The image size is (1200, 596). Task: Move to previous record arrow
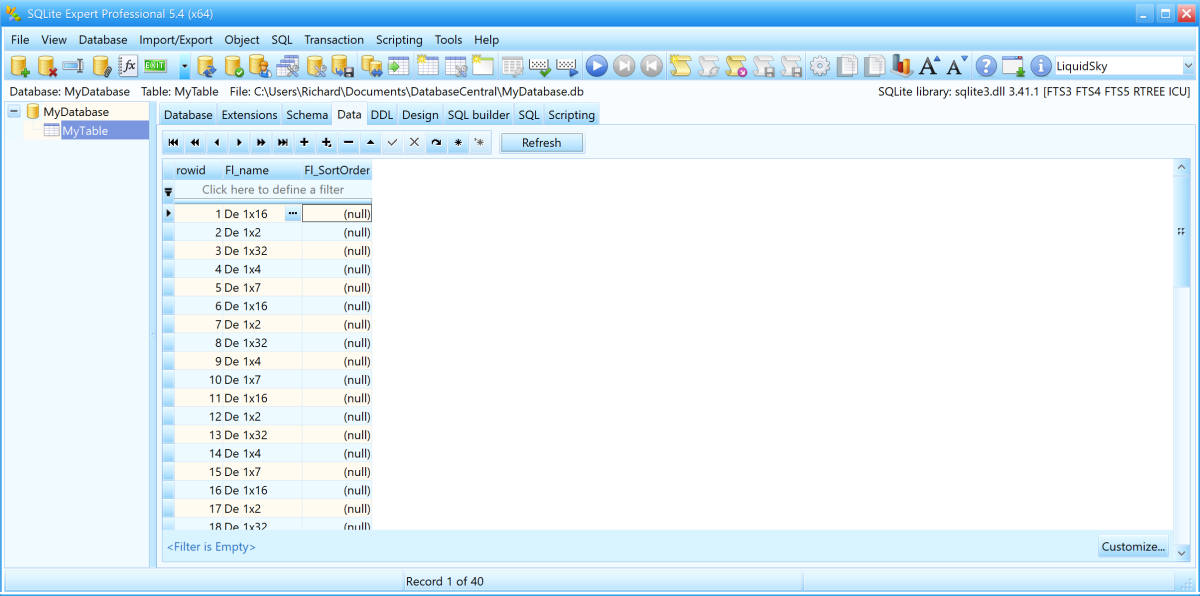(217, 143)
